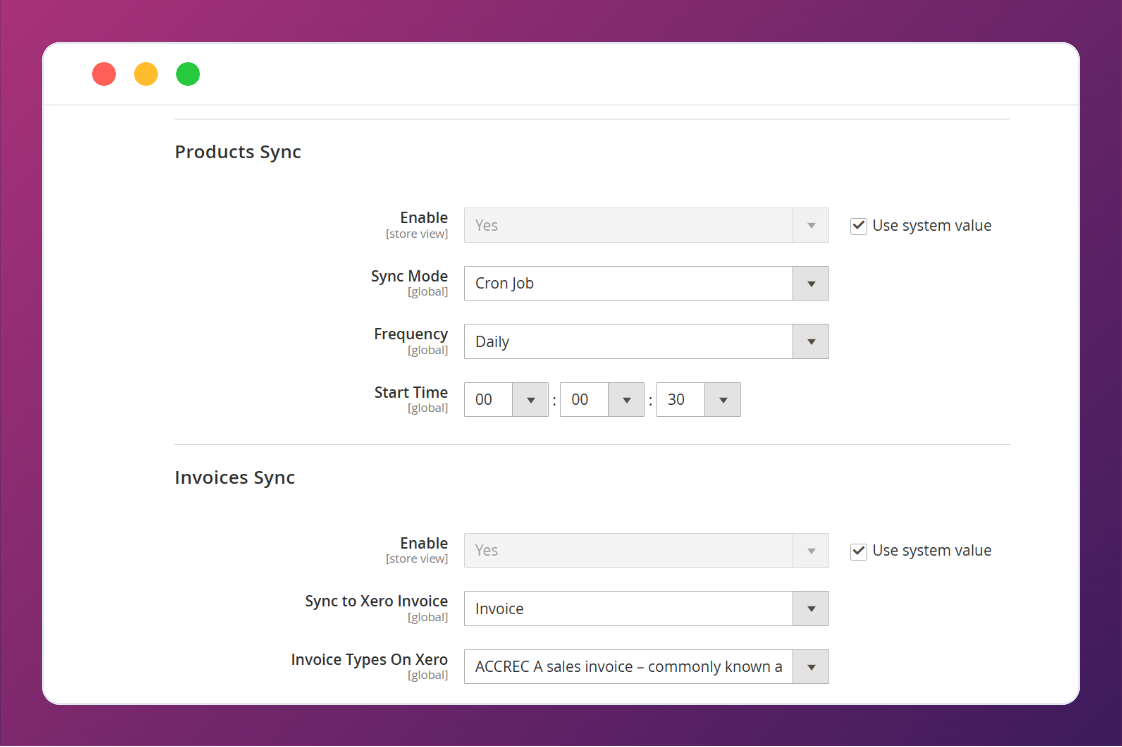Click the Sync Mode field label

(409, 276)
